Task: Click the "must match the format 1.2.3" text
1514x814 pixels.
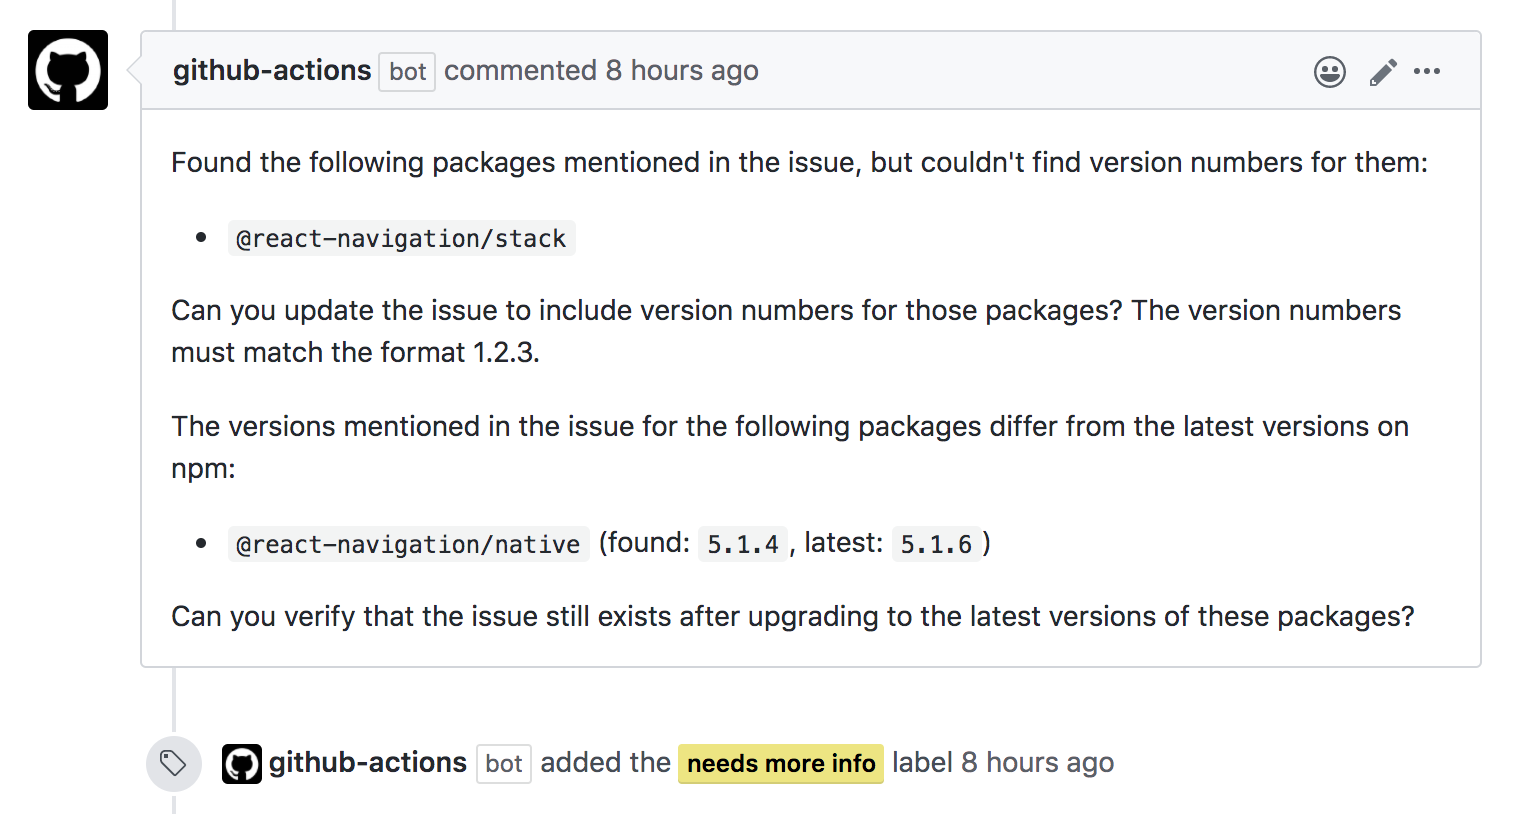Action: (x=355, y=353)
